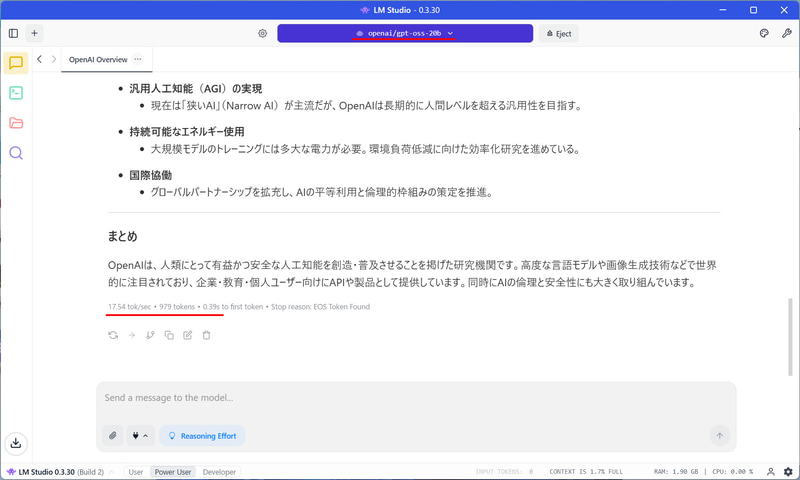Open app settings gear in status bar
800x480 pixels.
point(788,472)
